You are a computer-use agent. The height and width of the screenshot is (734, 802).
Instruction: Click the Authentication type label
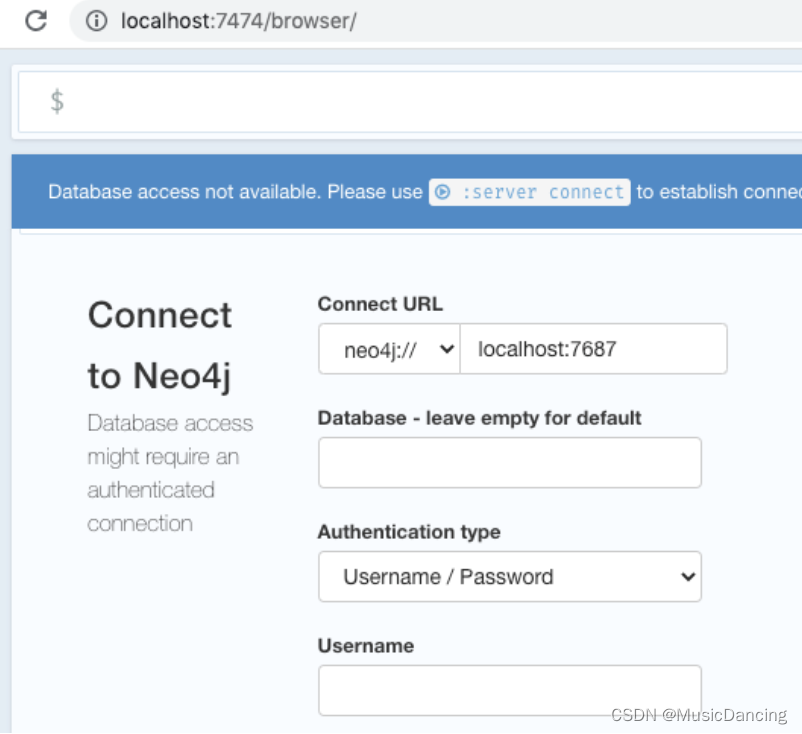tap(409, 532)
